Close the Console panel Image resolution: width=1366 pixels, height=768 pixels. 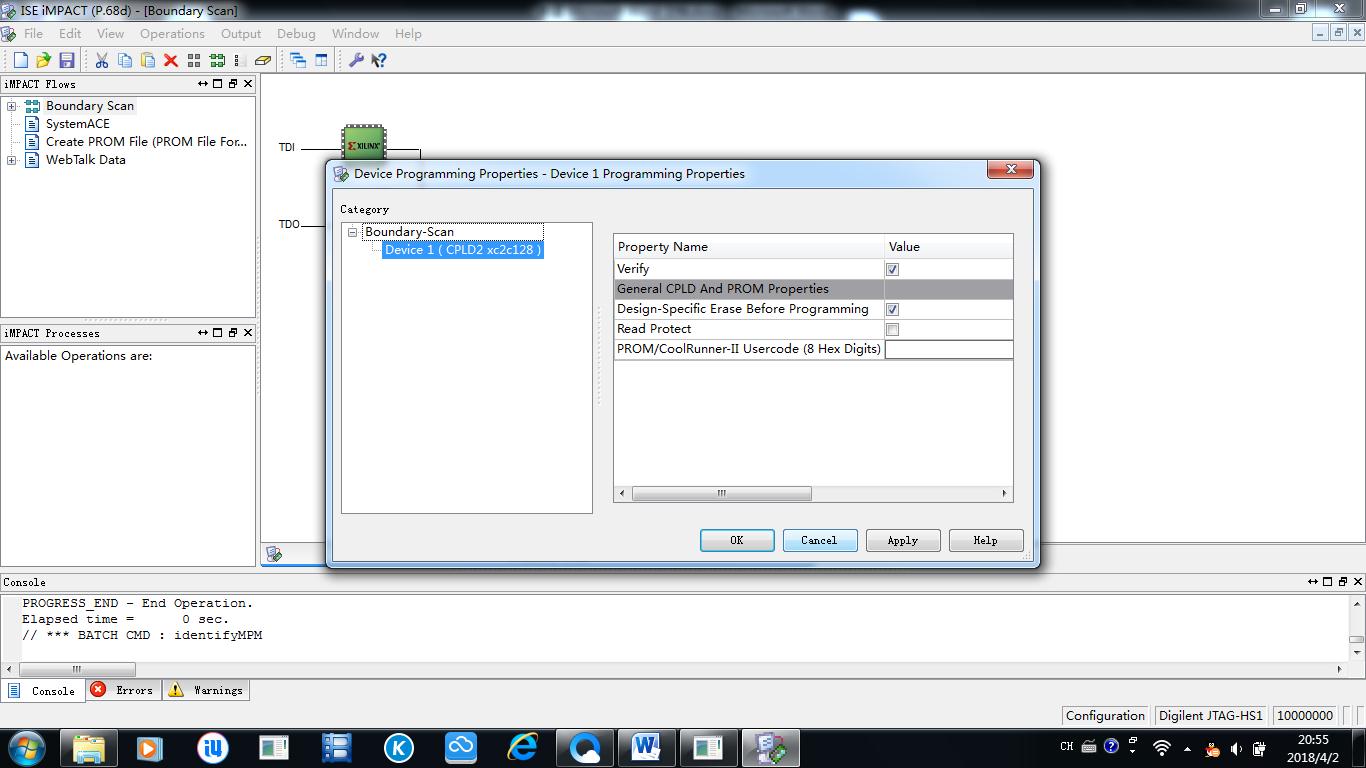click(x=1357, y=581)
